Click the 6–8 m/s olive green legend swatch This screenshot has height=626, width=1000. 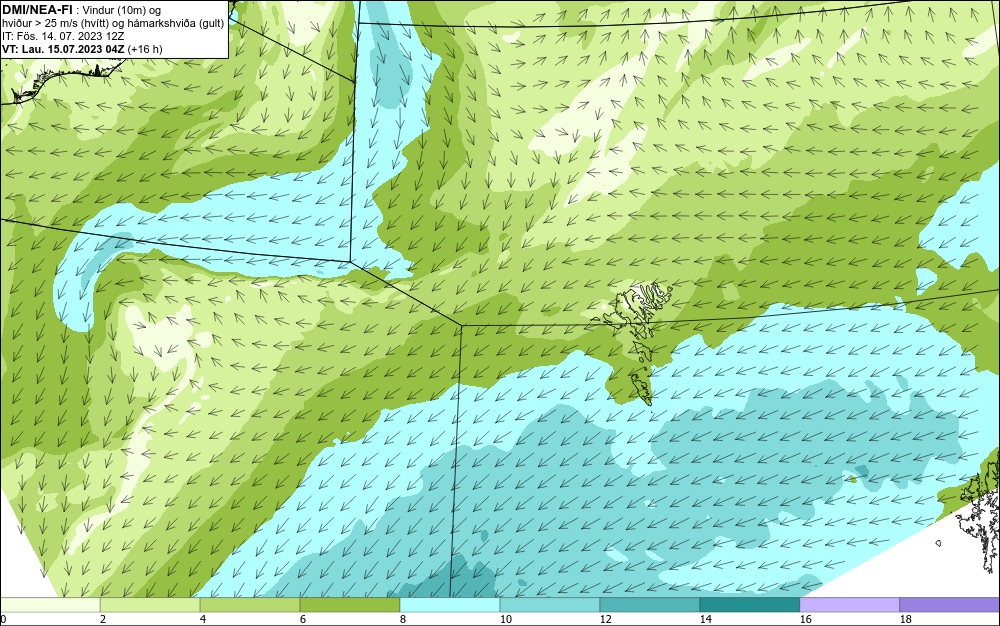coord(350,604)
